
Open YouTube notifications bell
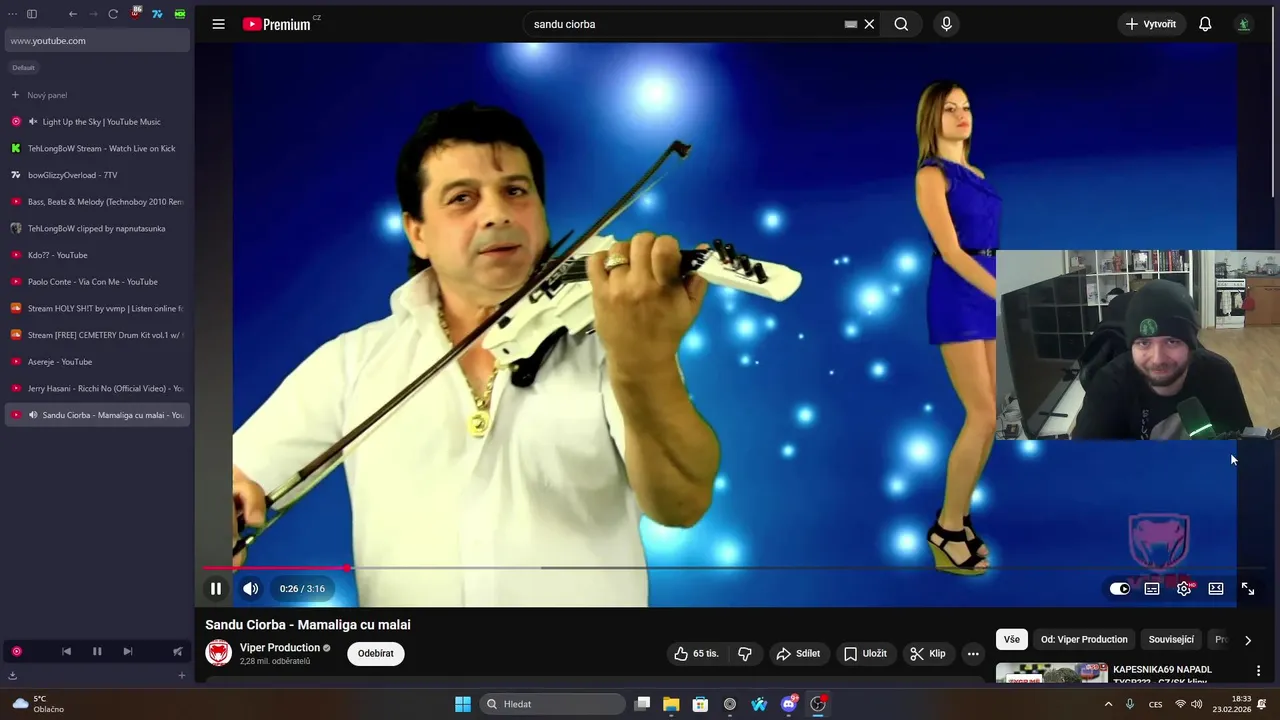pos(1205,24)
